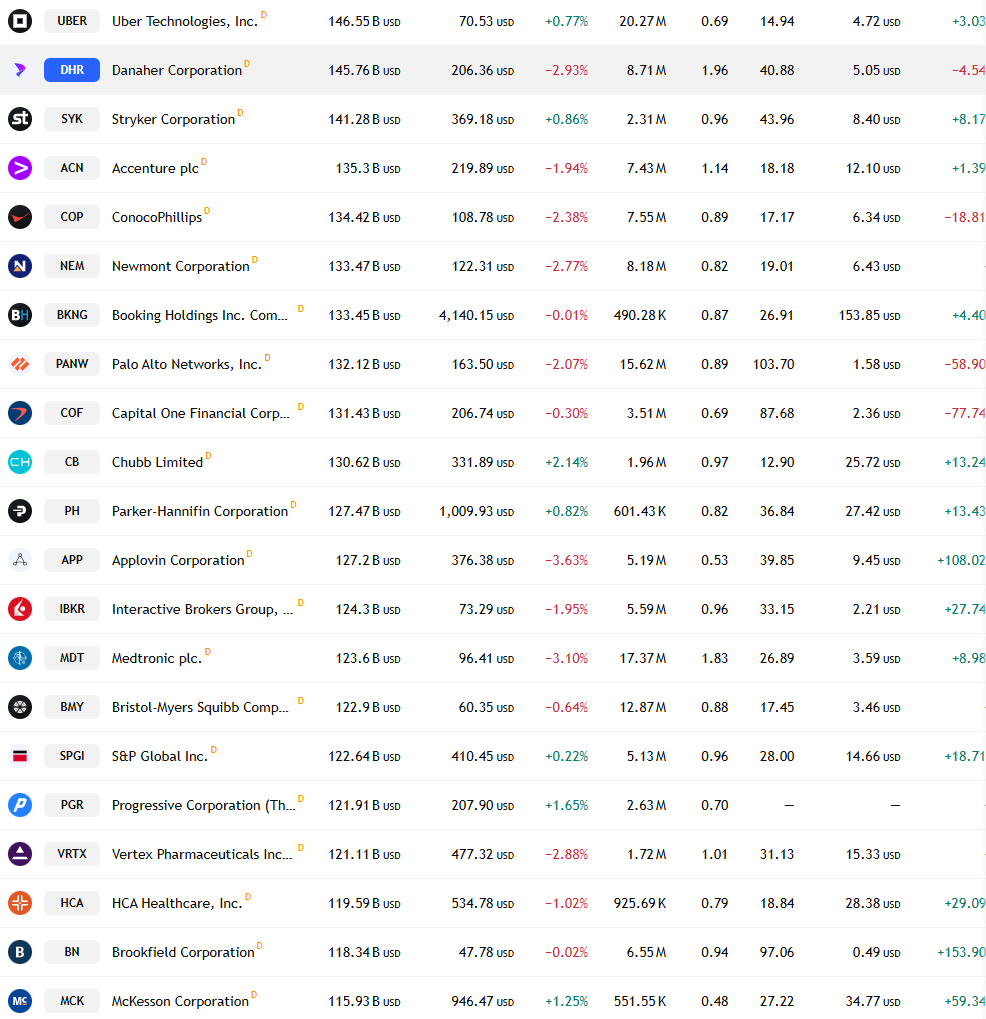The image size is (986, 1019).
Task: Open Palo Alto Networks, Inc. link
Action: point(187,365)
